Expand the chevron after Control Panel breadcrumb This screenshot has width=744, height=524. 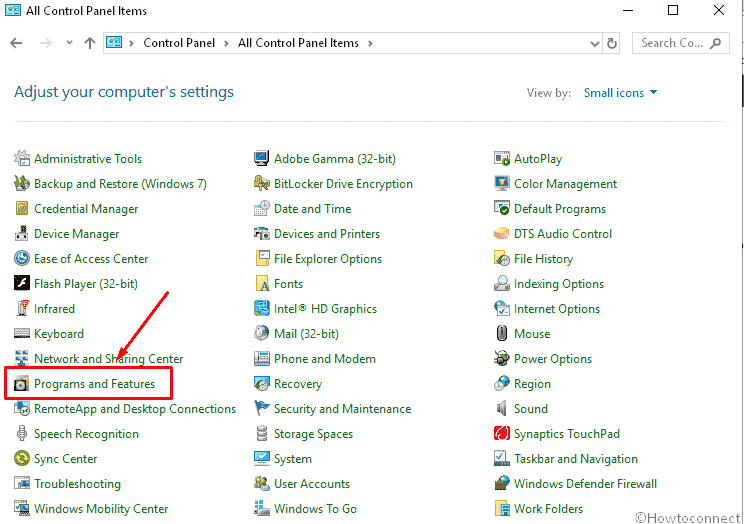click(226, 44)
